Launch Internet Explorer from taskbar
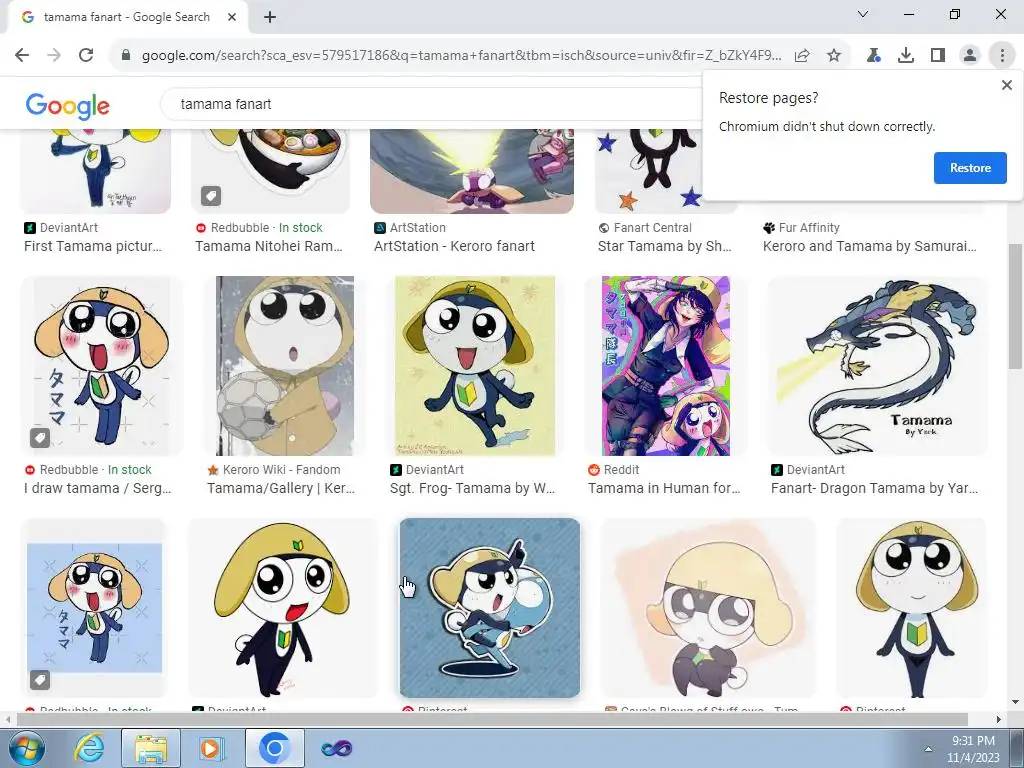1024x768 pixels. (89, 748)
